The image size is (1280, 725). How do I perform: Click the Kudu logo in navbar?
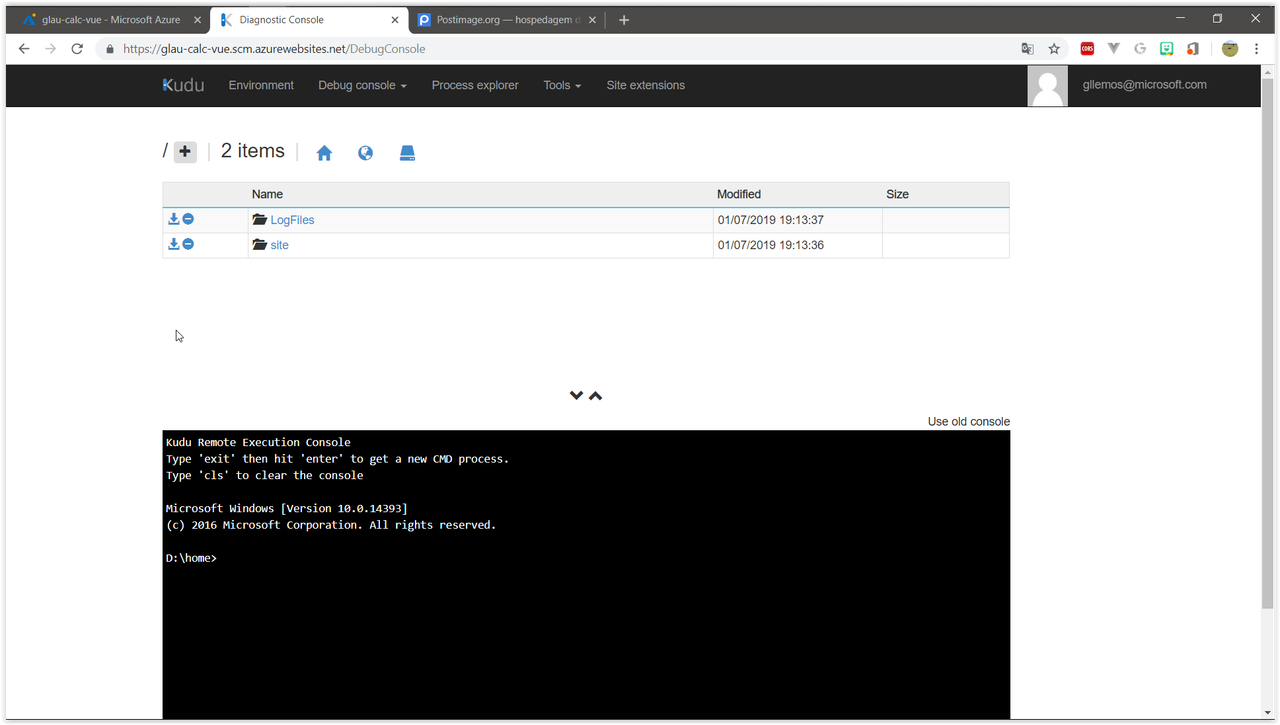coord(183,85)
